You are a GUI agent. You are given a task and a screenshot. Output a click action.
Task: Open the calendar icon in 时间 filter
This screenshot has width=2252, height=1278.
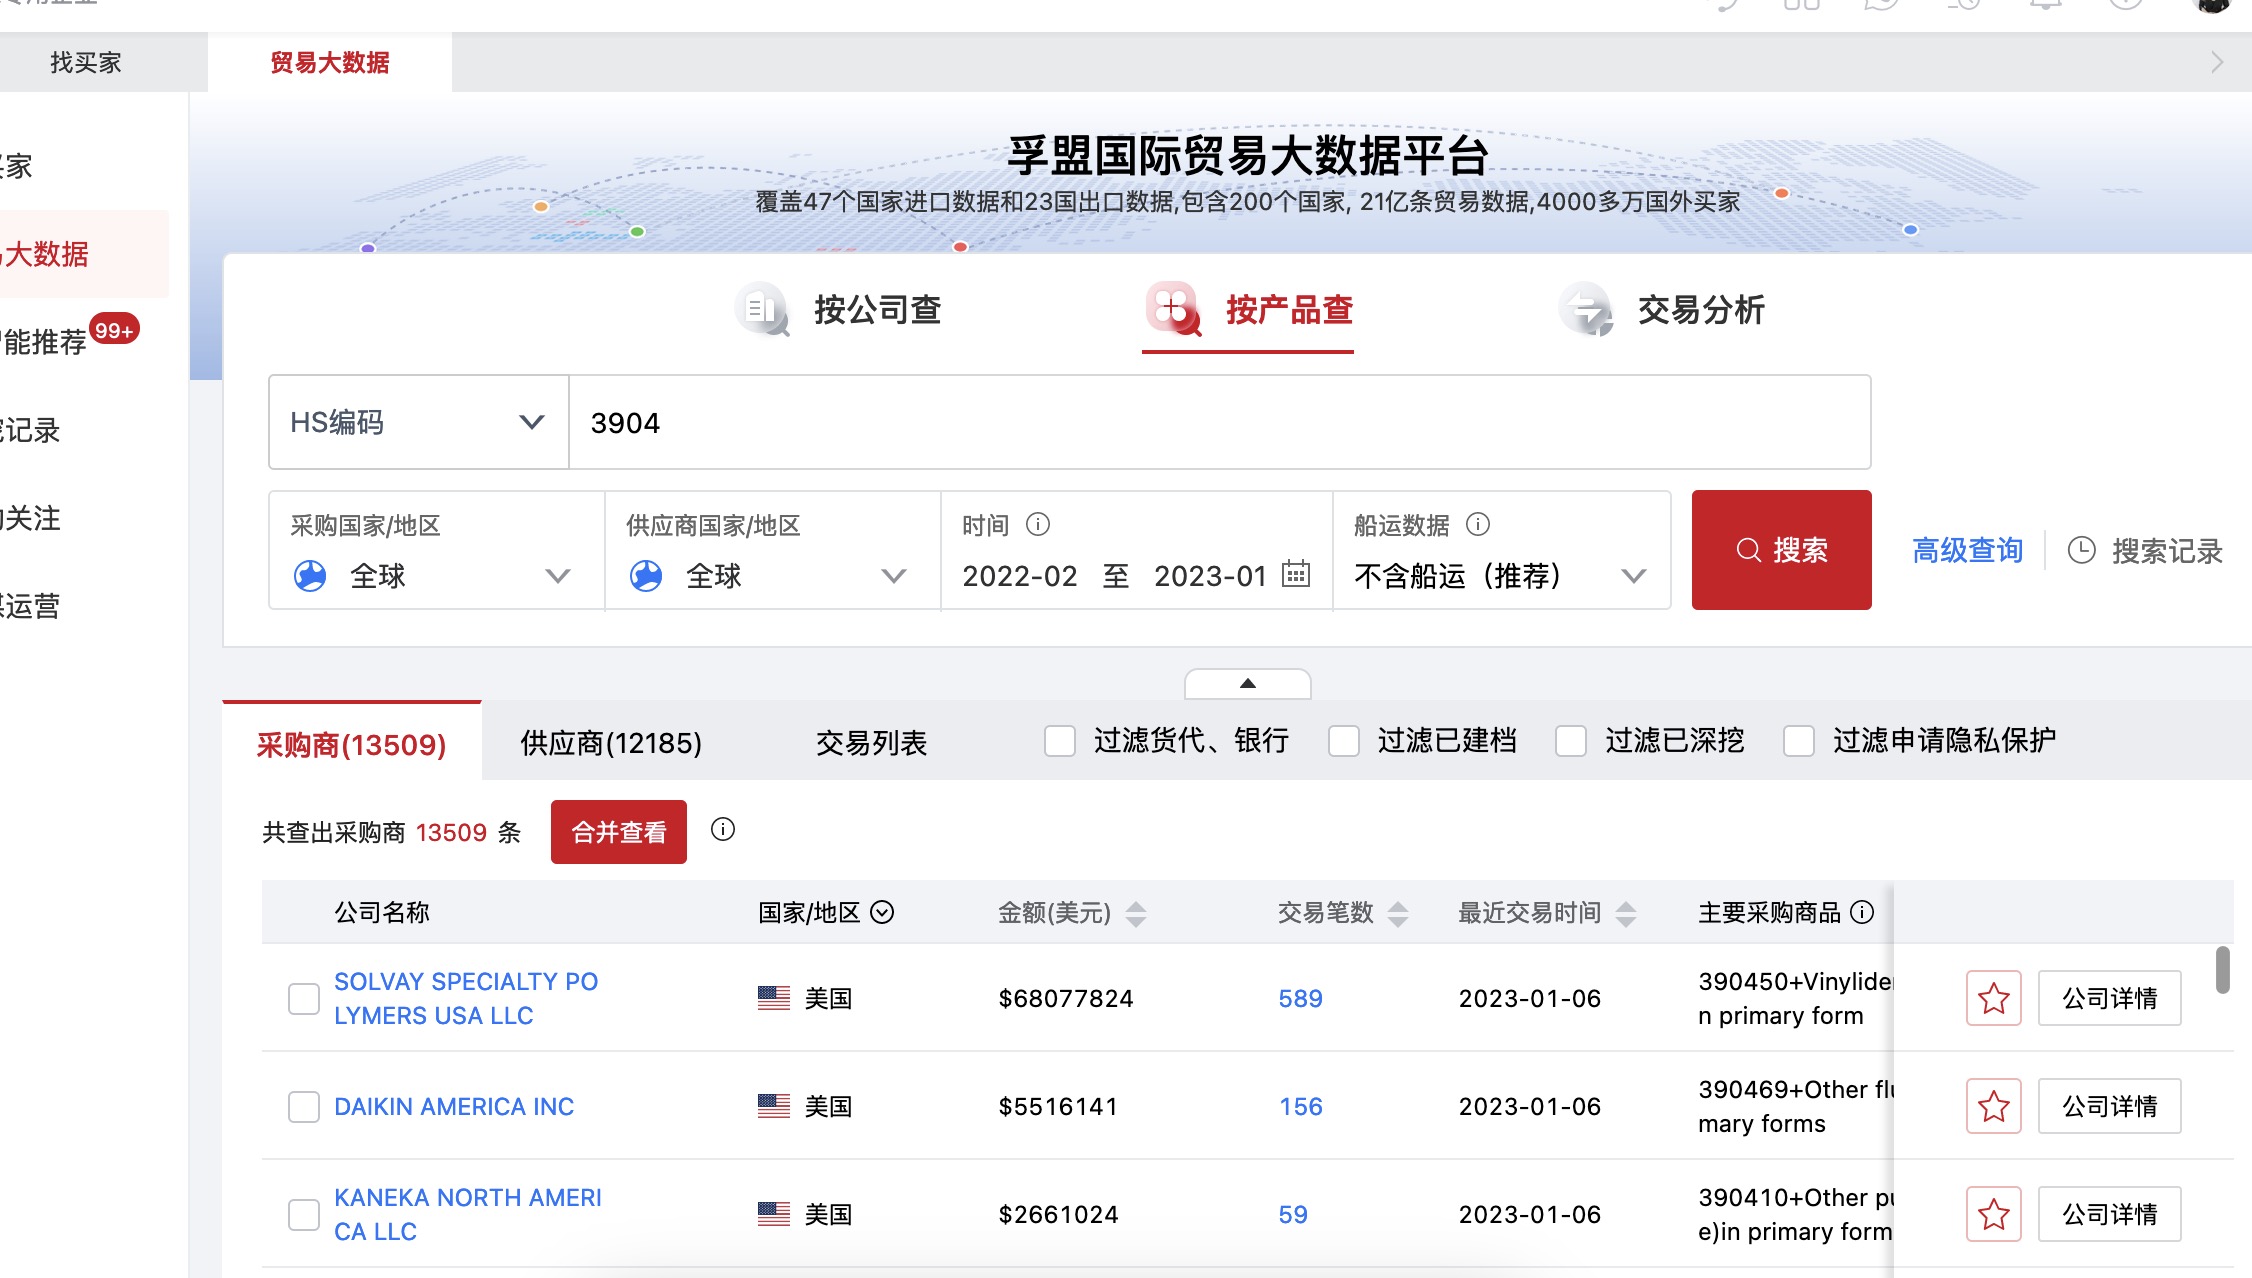point(1297,575)
